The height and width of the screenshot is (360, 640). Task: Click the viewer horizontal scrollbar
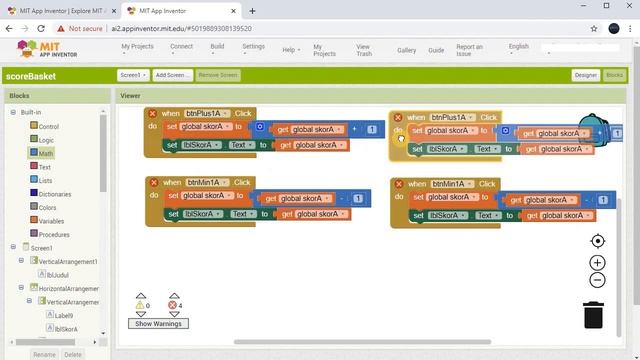(x=362, y=342)
